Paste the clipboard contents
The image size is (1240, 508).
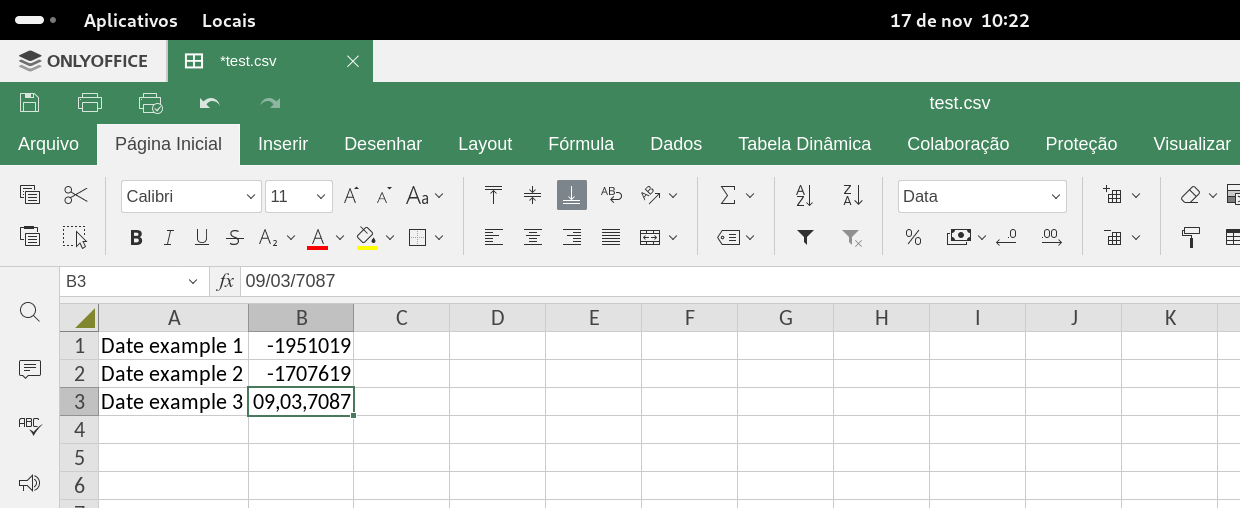(x=30, y=237)
